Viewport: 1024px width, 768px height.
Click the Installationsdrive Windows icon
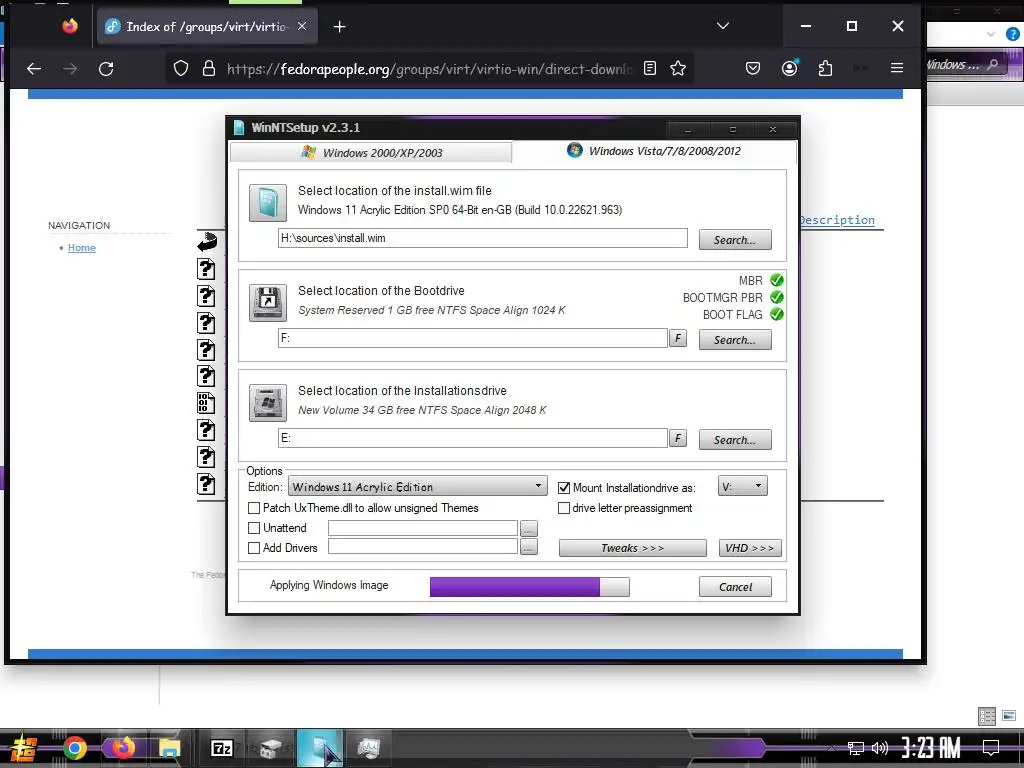(268, 402)
